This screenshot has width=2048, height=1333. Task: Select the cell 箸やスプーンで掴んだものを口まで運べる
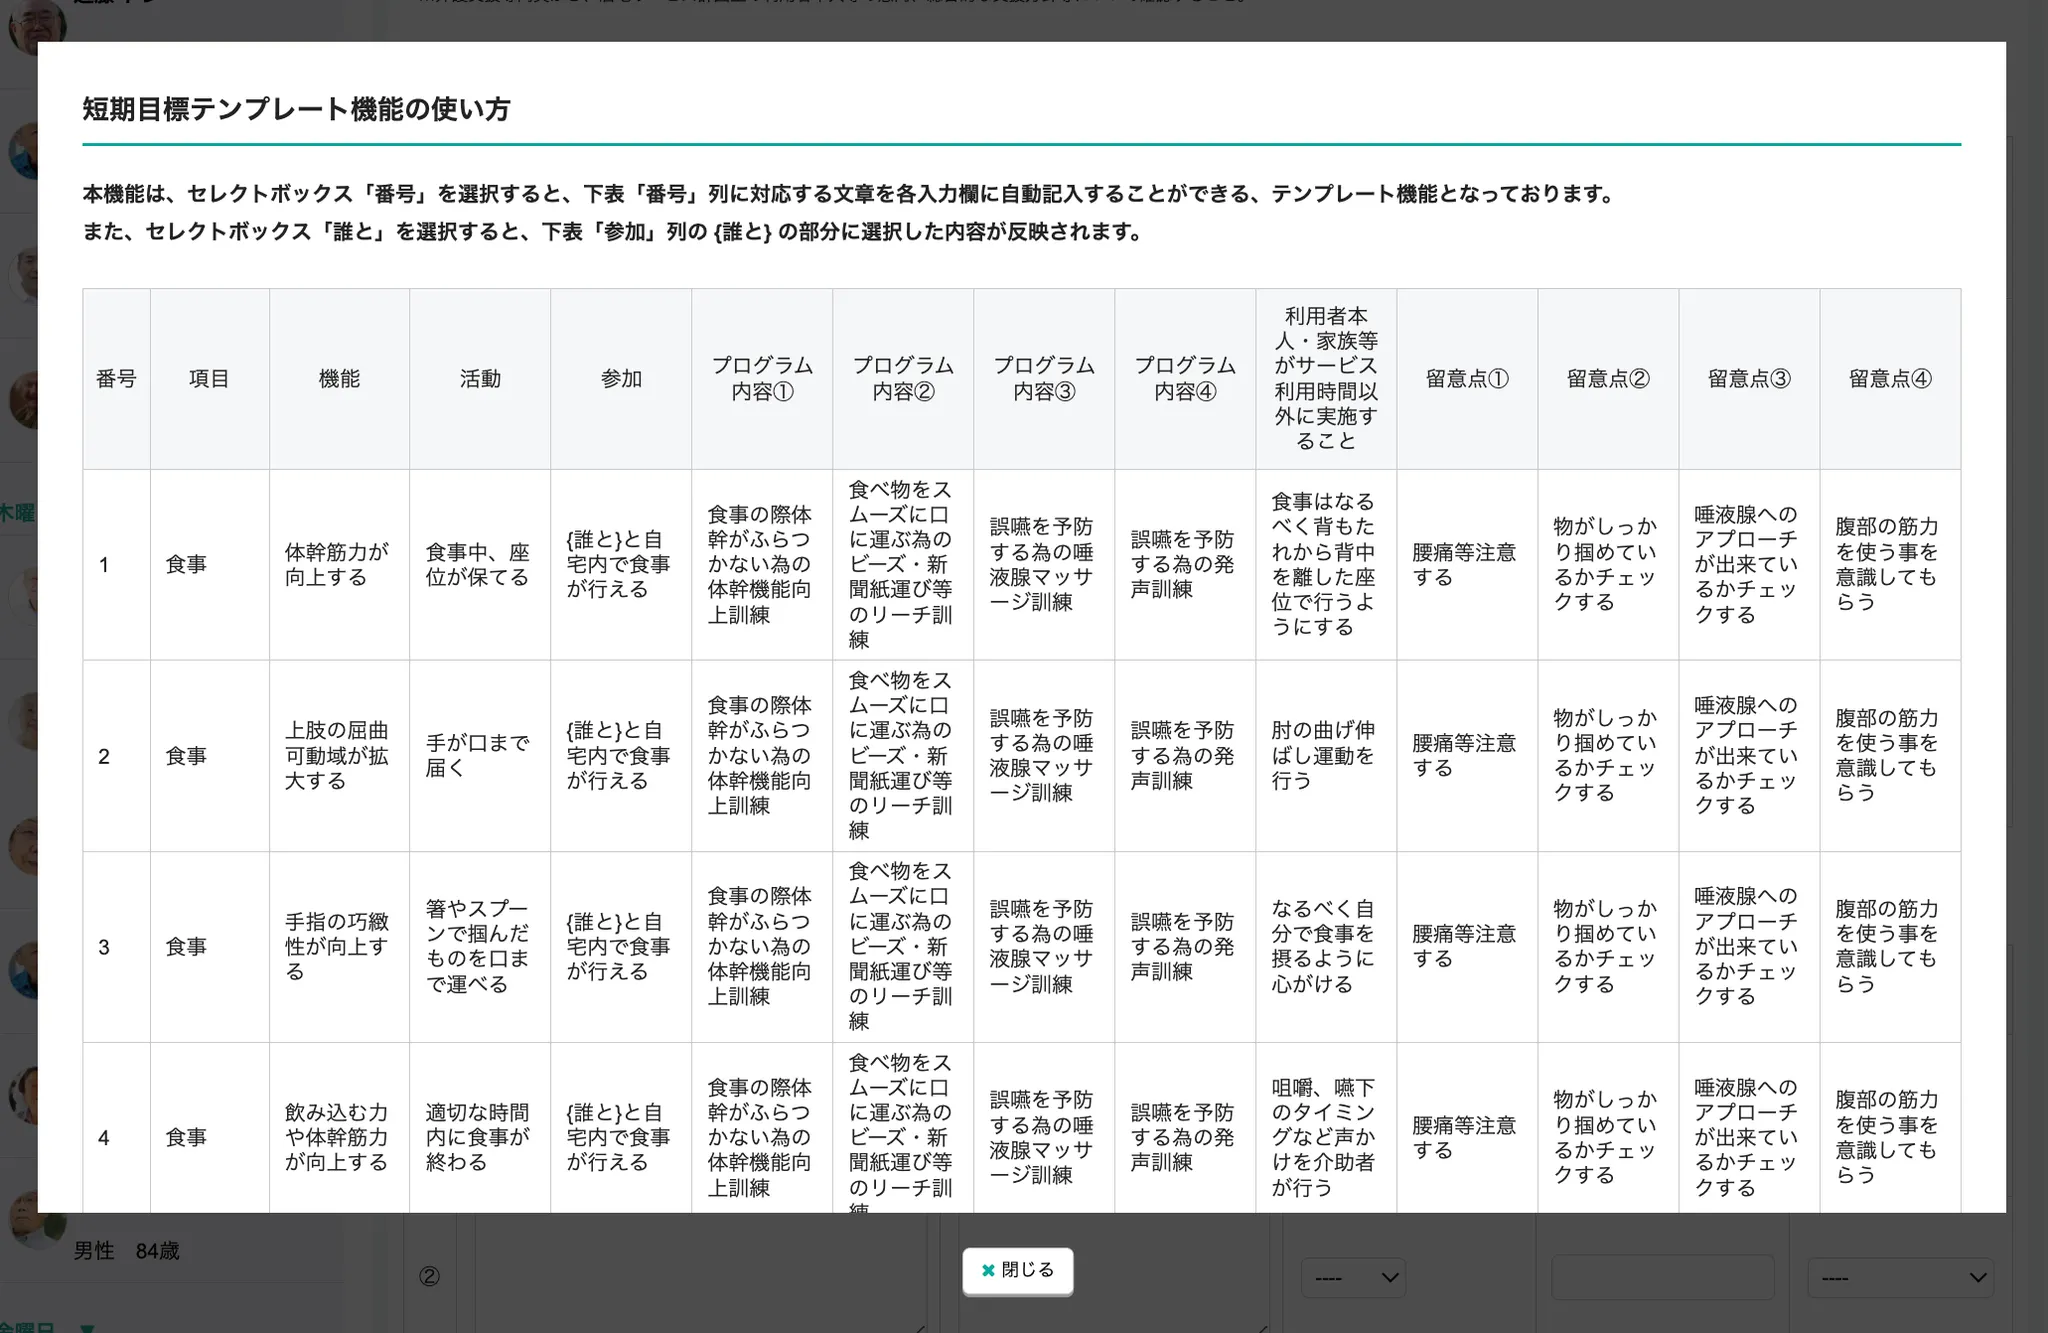(x=480, y=947)
